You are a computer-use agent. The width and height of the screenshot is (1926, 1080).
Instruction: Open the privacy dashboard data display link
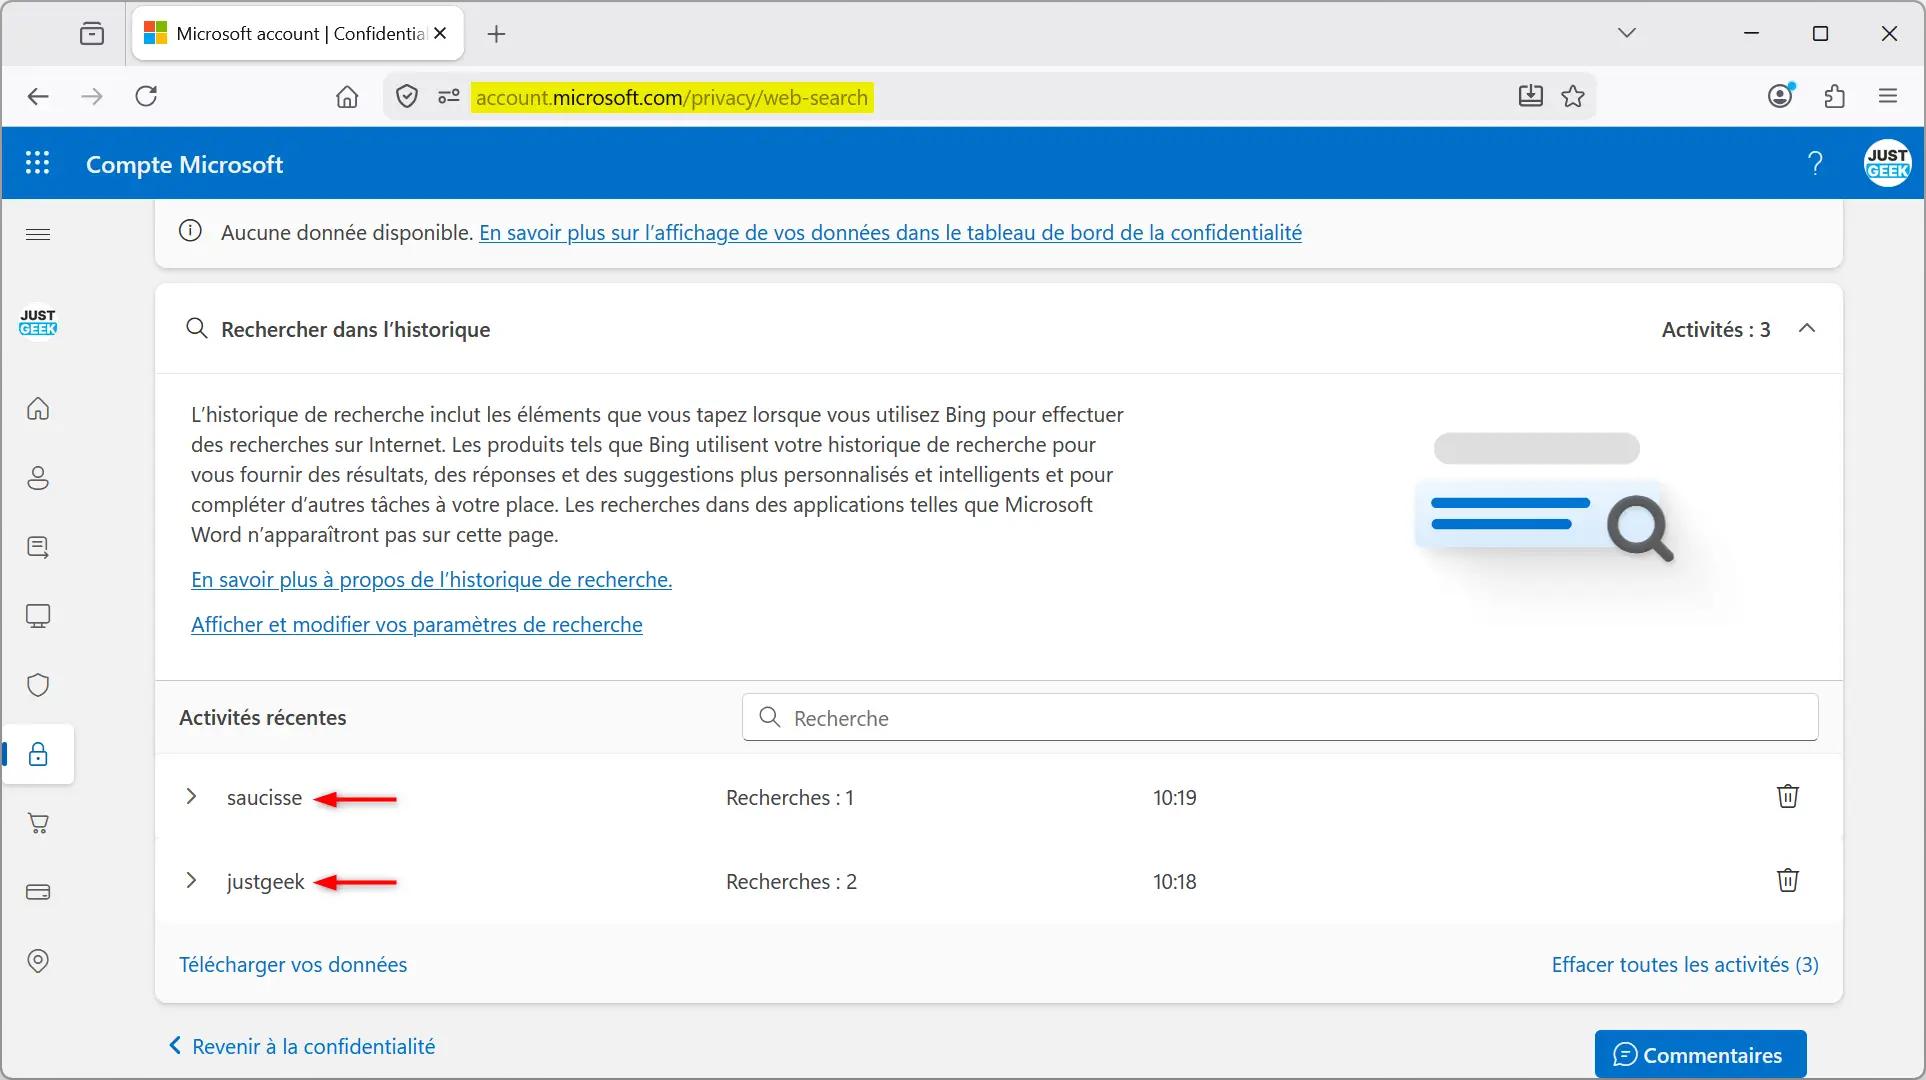coord(890,233)
